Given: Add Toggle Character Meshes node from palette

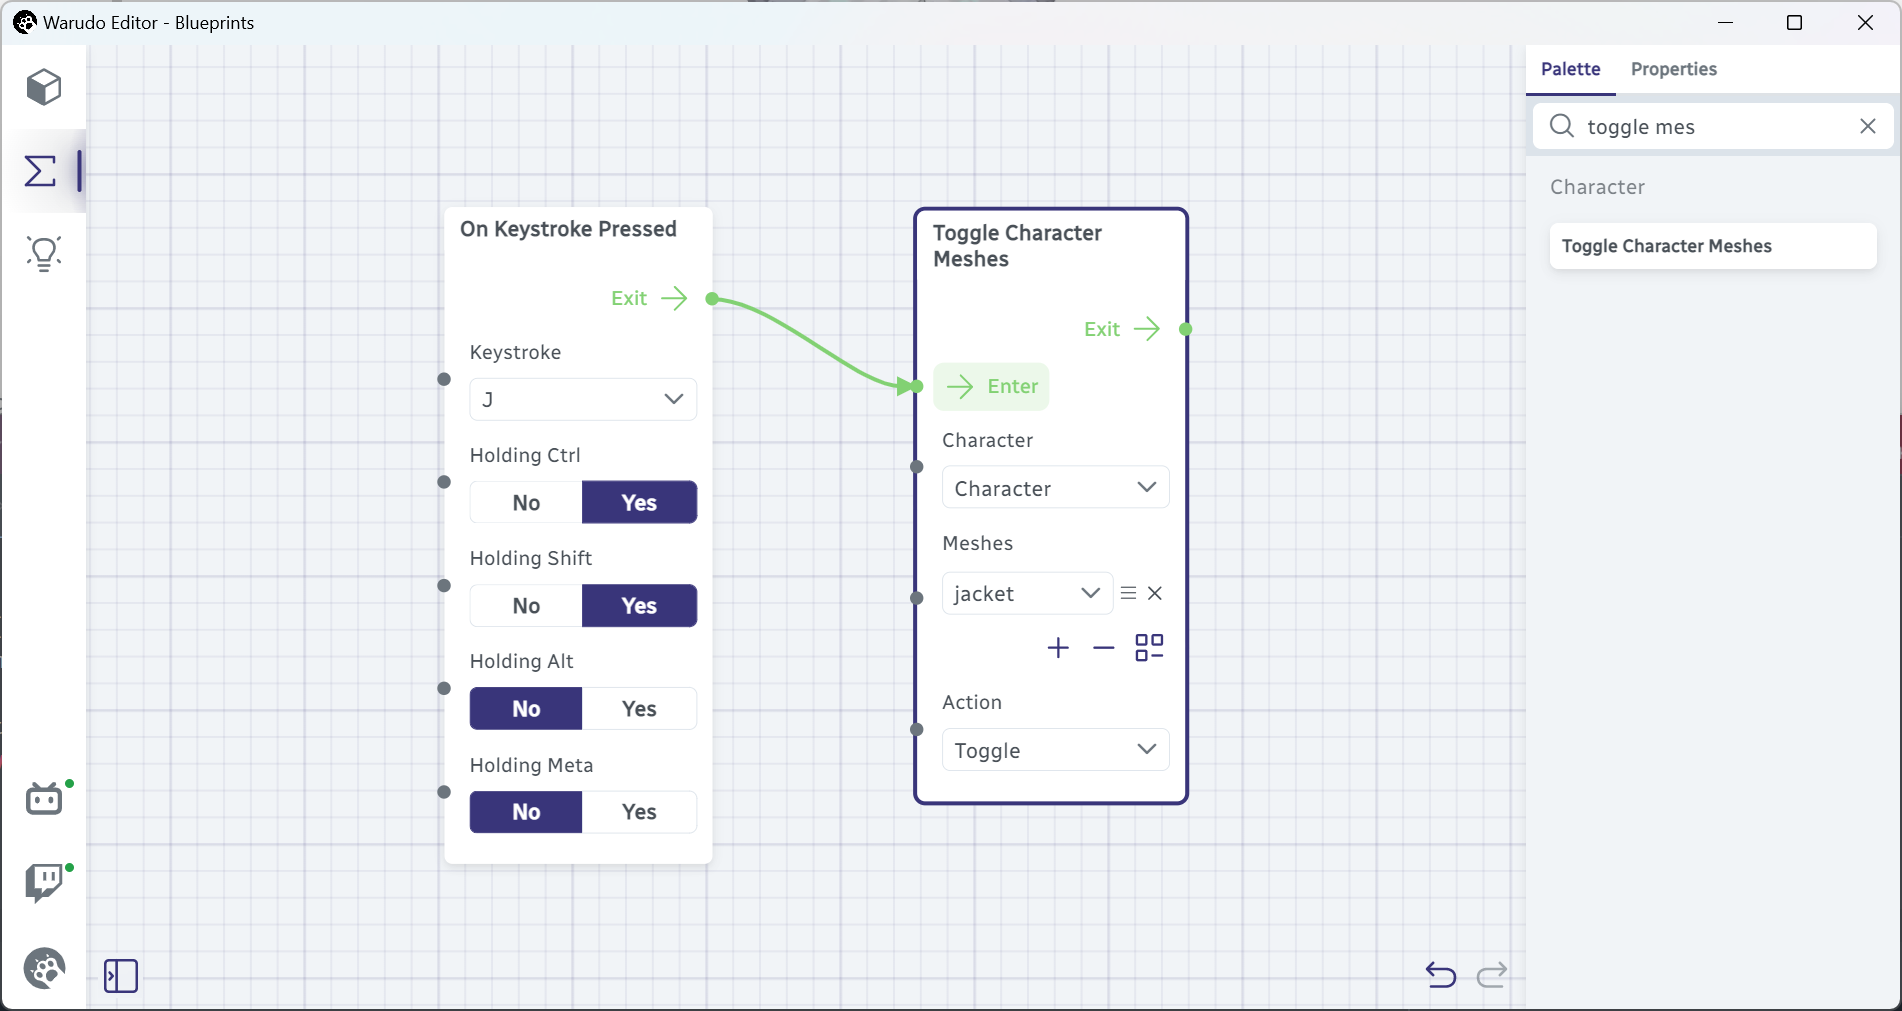Looking at the screenshot, I should (x=1712, y=246).
